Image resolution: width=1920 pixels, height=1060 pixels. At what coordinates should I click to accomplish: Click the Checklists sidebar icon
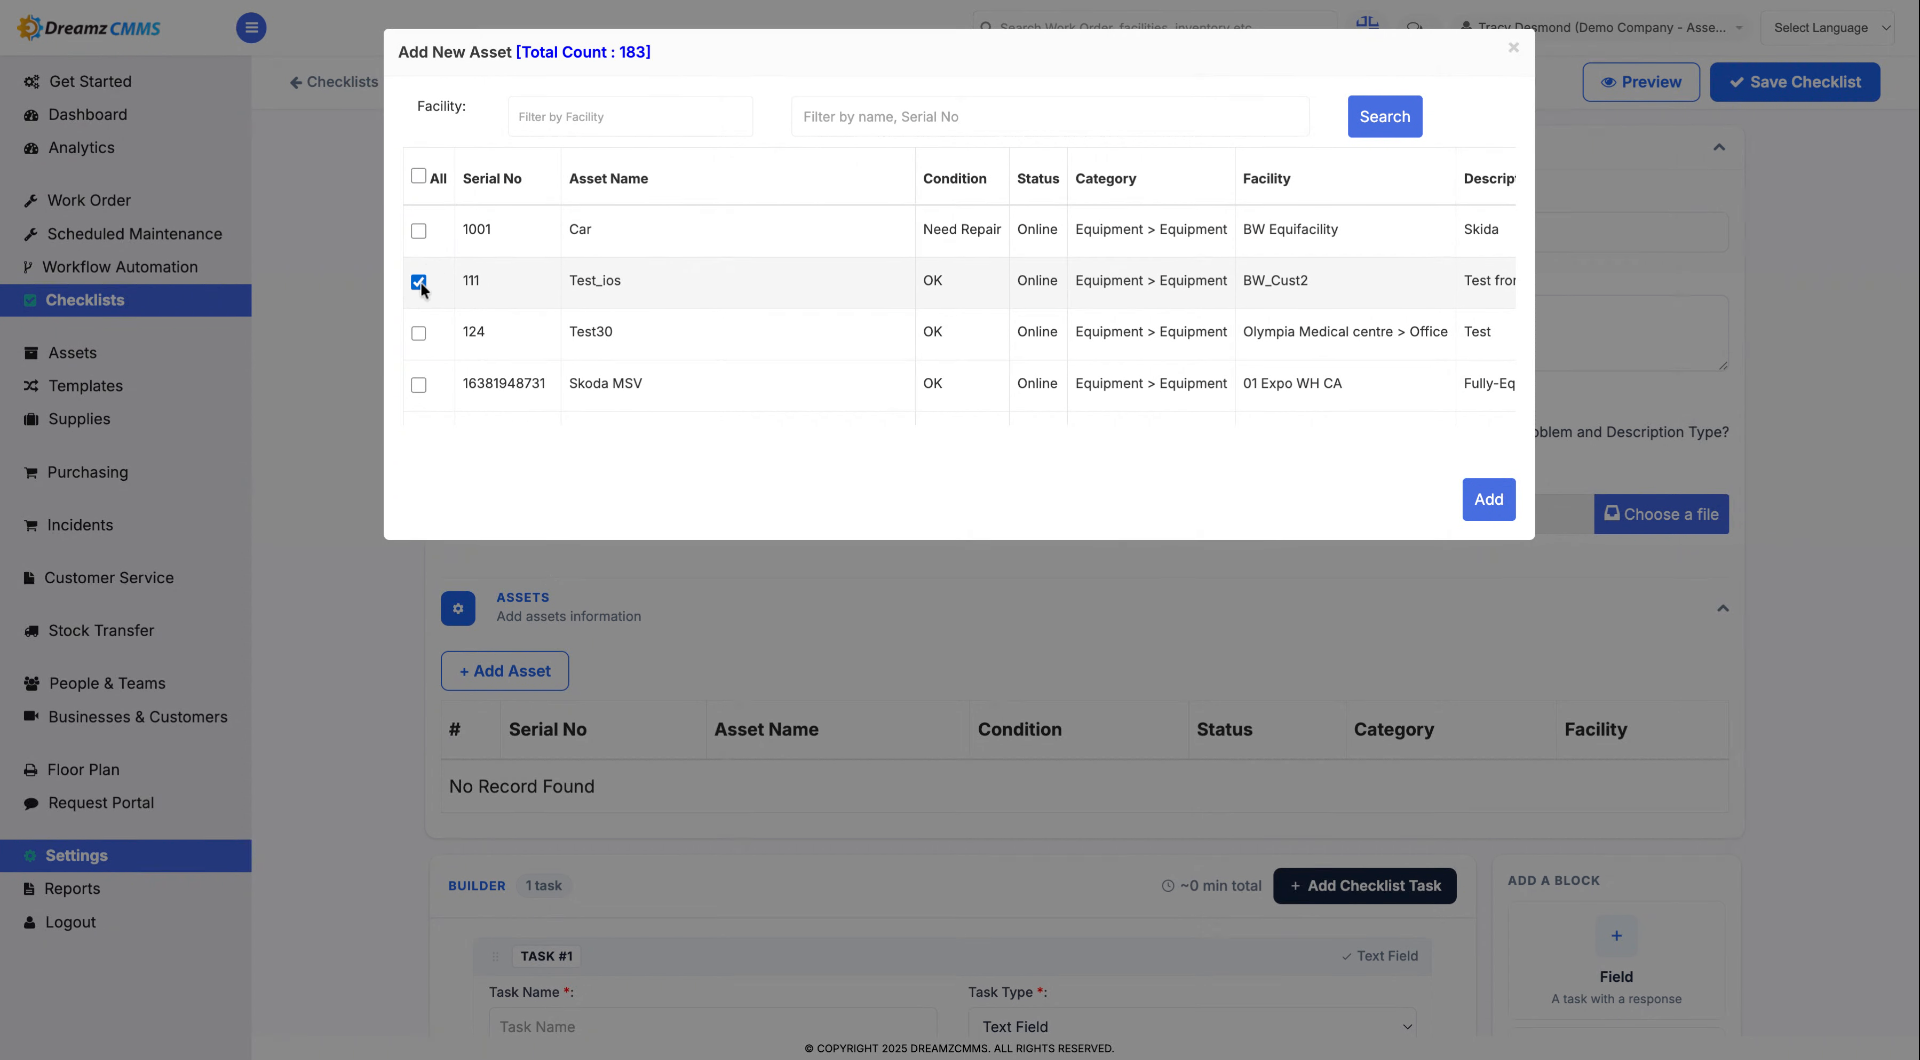30,300
